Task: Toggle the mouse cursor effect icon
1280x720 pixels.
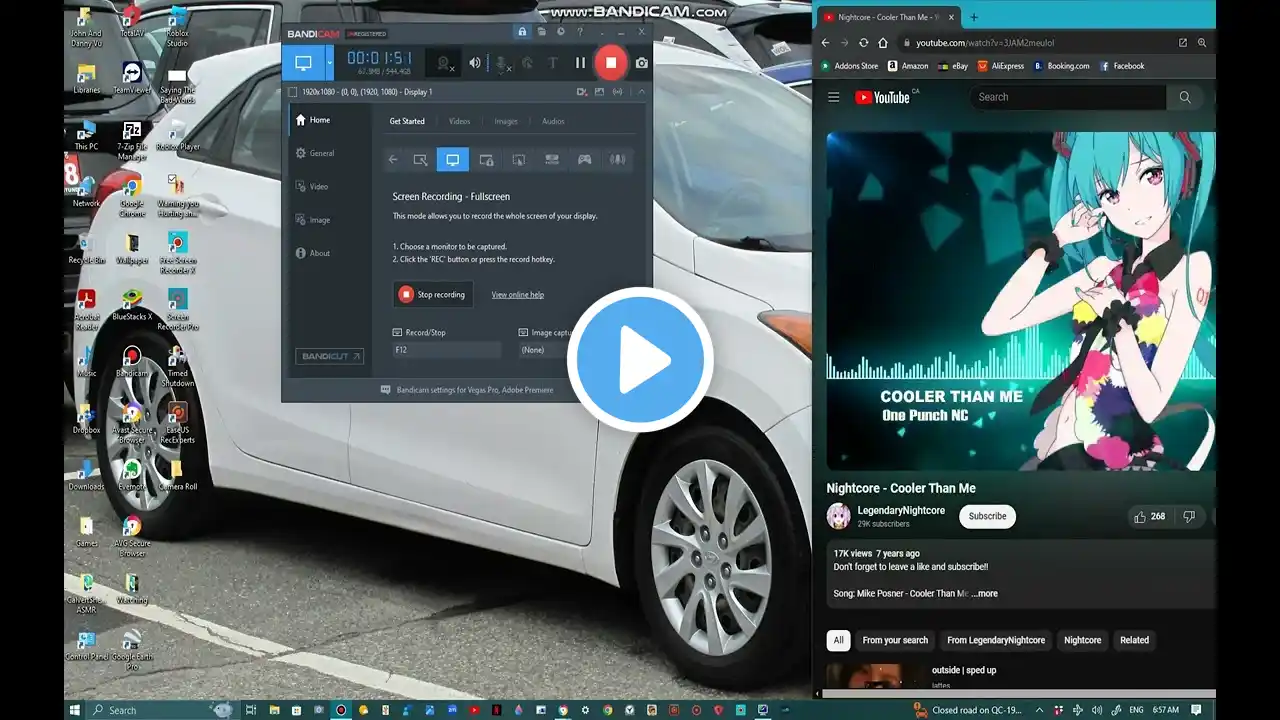Action: (x=527, y=63)
